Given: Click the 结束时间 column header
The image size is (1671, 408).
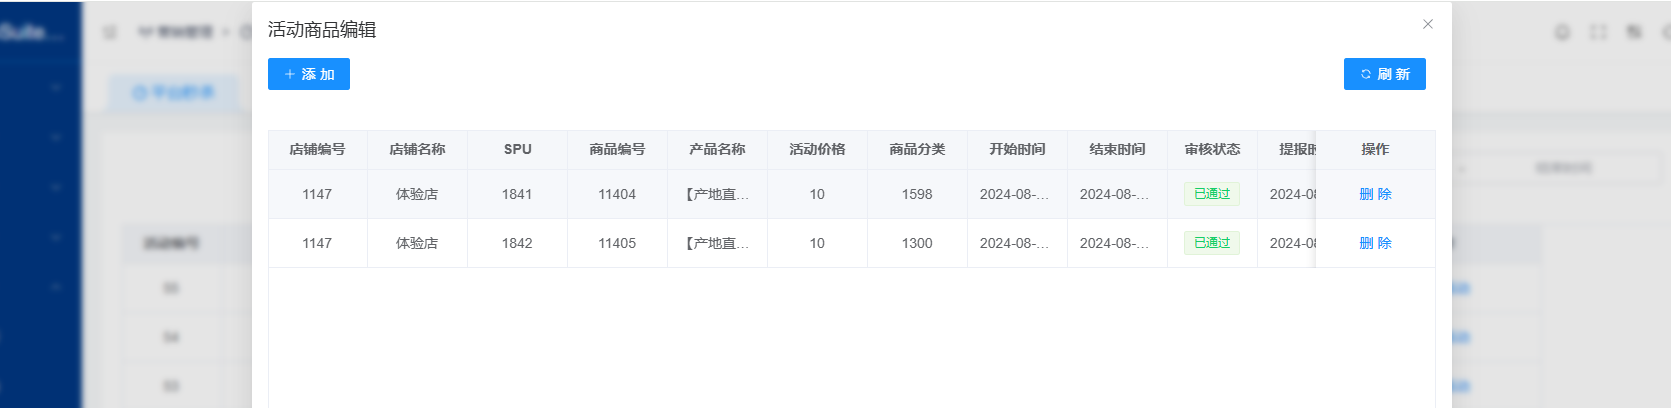Looking at the screenshot, I should pyautogui.click(x=1117, y=149).
